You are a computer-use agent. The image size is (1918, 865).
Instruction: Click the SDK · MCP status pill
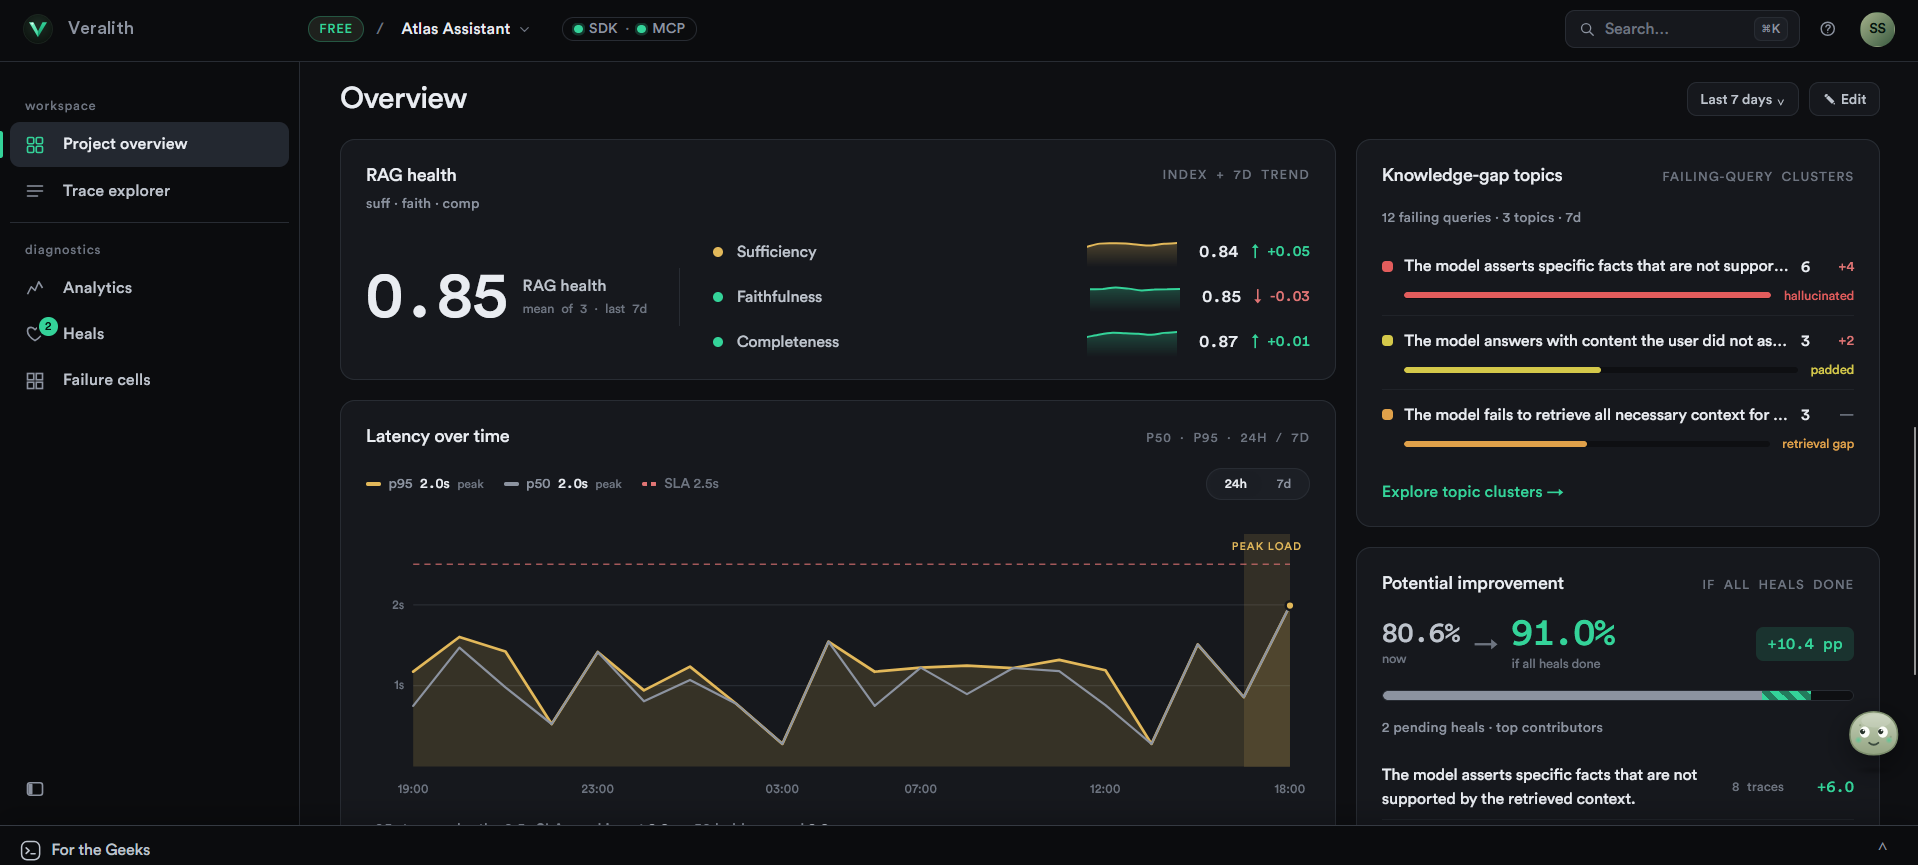coord(629,29)
